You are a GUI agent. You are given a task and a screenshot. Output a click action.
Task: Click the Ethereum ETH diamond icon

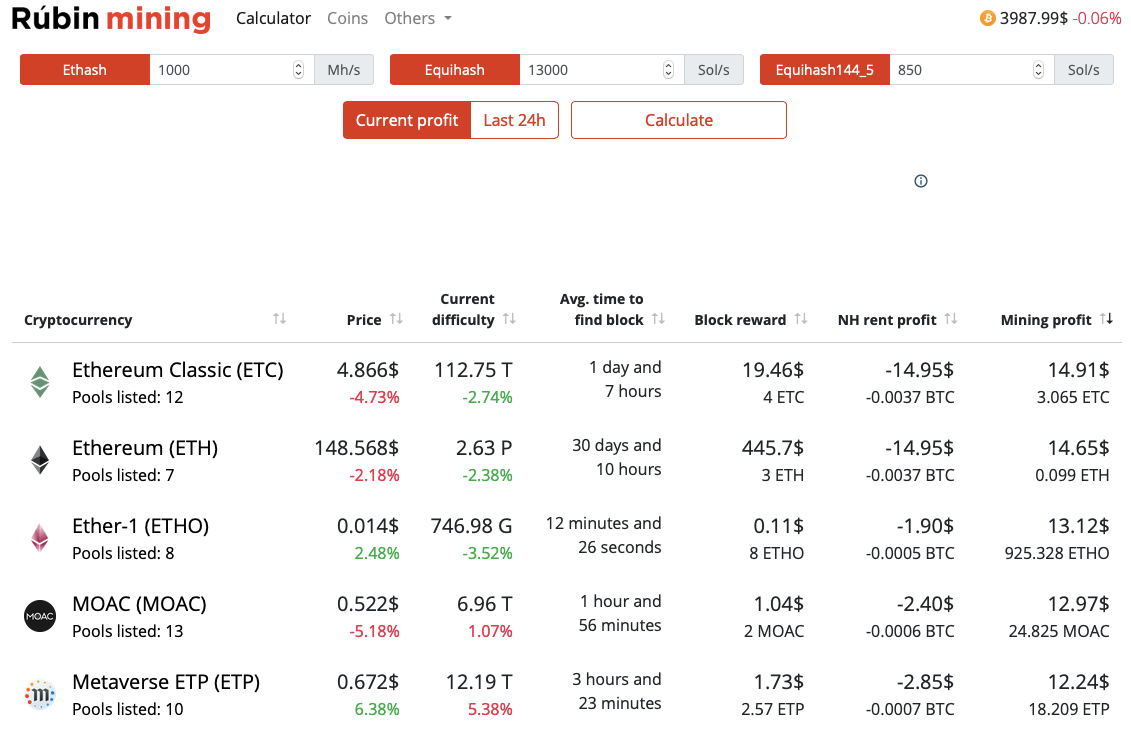pyautogui.click(x=40, y=460)
